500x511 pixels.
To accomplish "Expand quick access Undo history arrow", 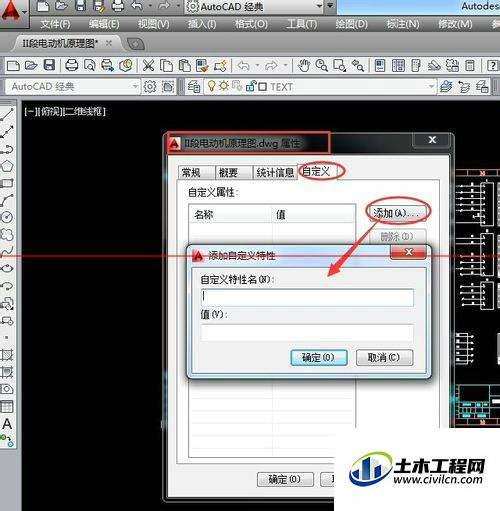I will pos(150,6).
